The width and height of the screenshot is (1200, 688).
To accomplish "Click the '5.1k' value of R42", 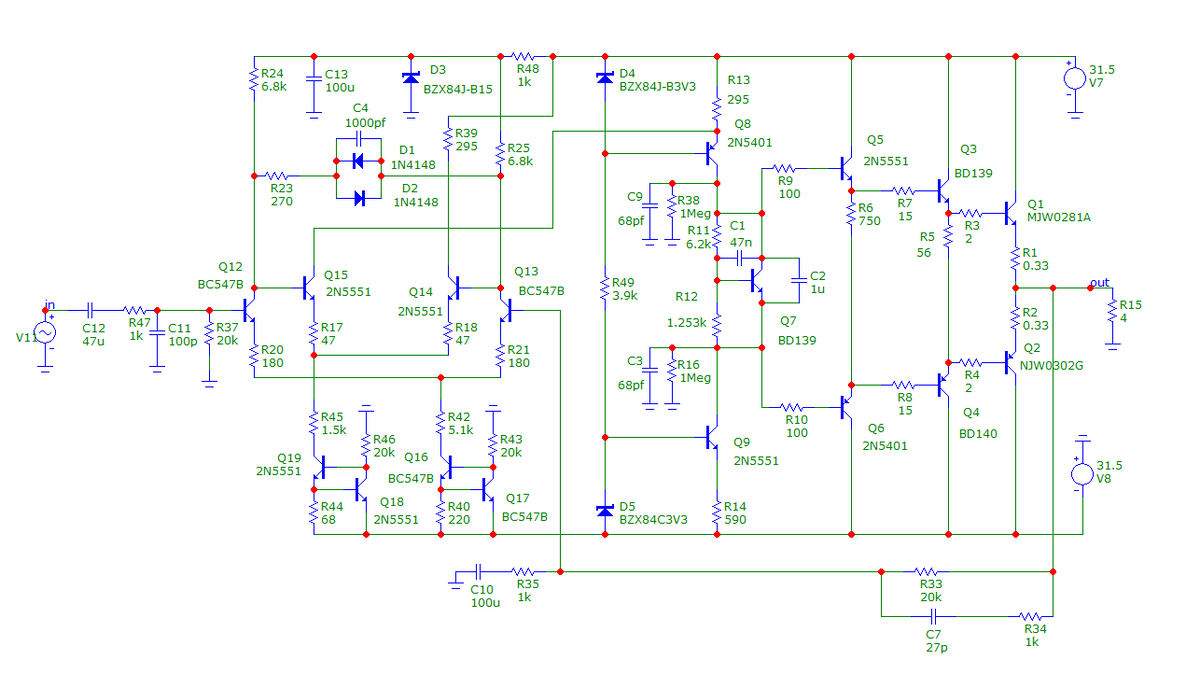I will 460,430.
